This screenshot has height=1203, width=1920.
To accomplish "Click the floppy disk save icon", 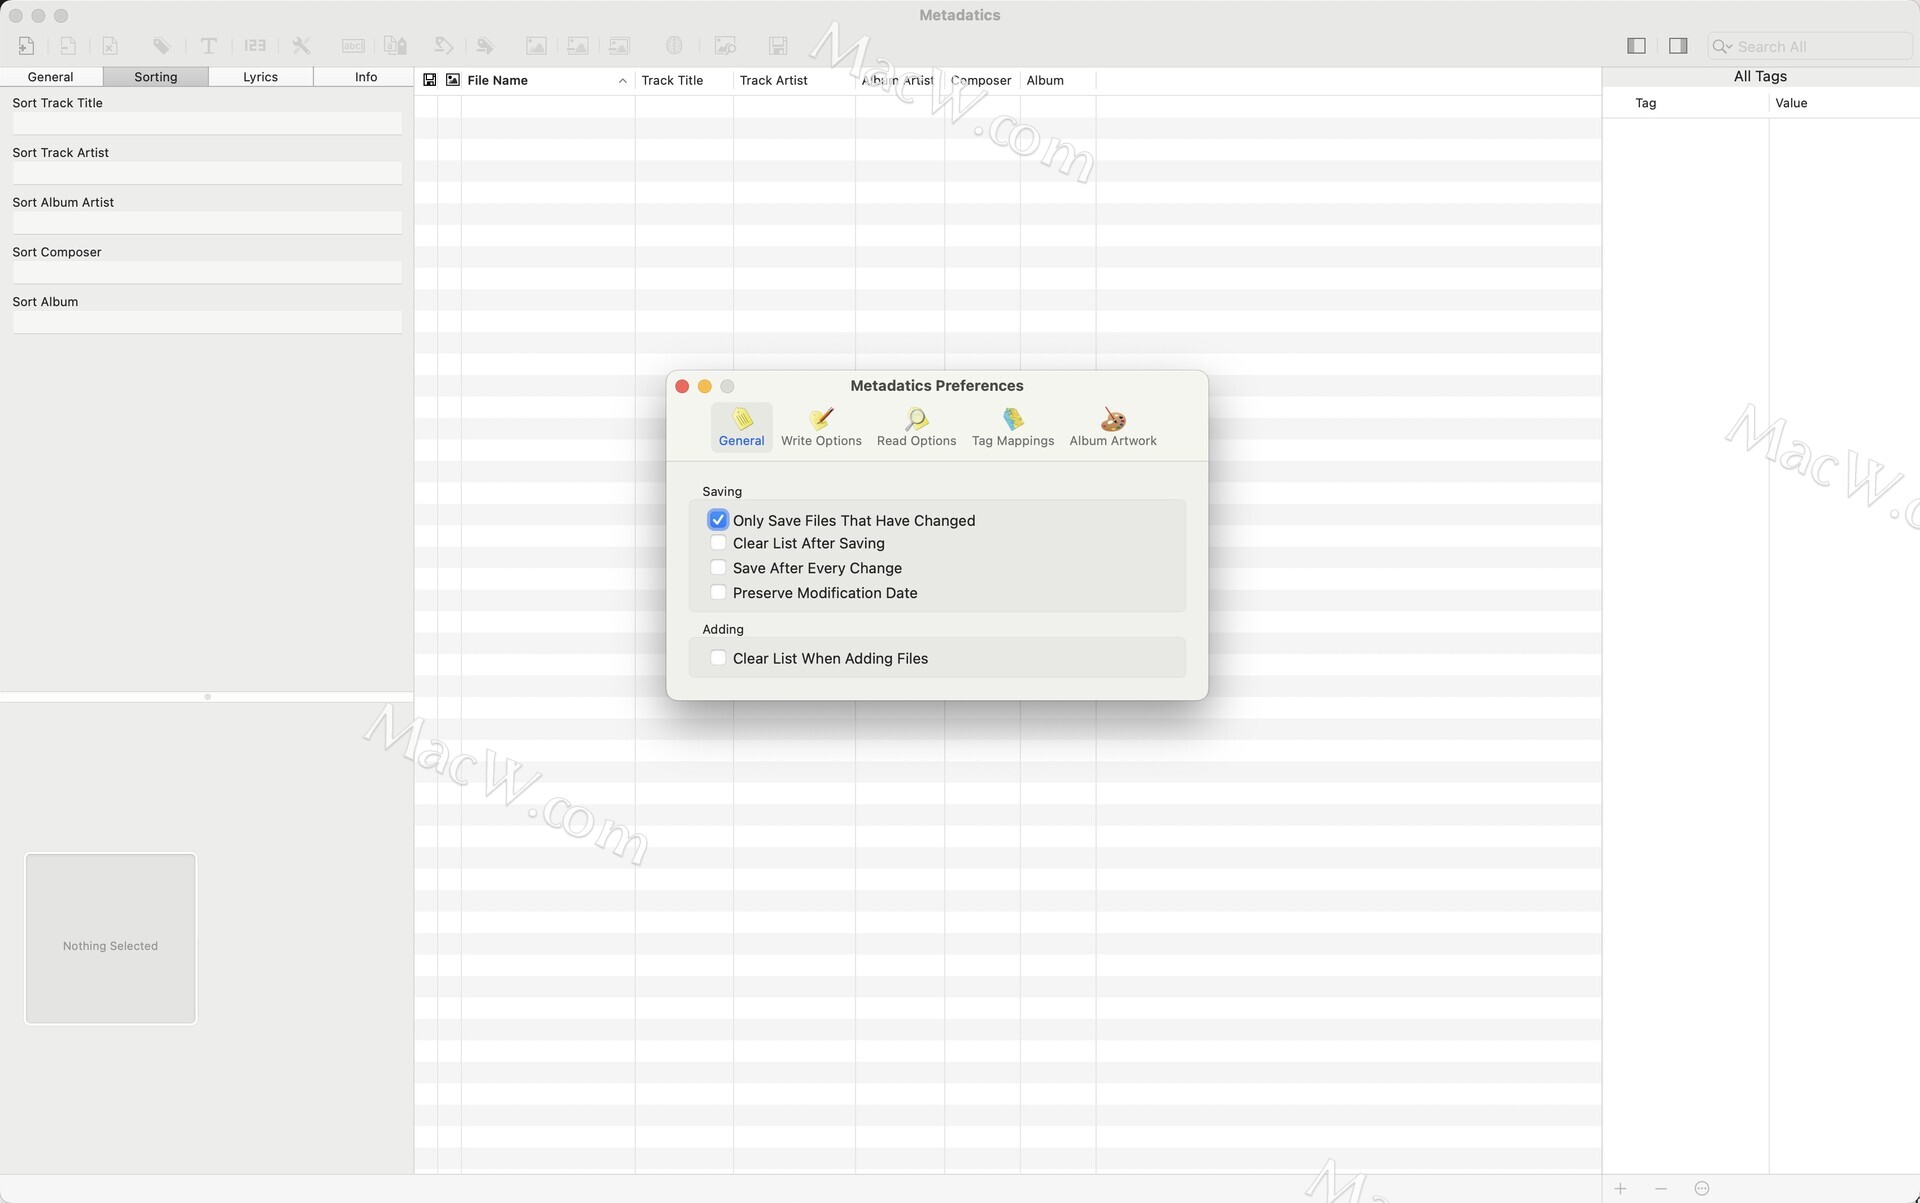I will click(778, 46).
